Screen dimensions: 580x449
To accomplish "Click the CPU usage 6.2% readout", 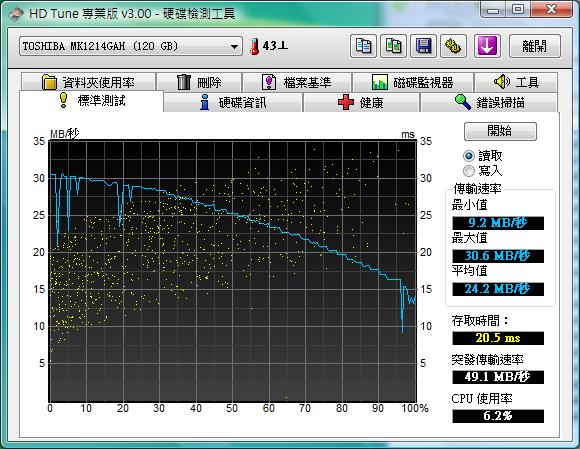I will coord(498,416).
